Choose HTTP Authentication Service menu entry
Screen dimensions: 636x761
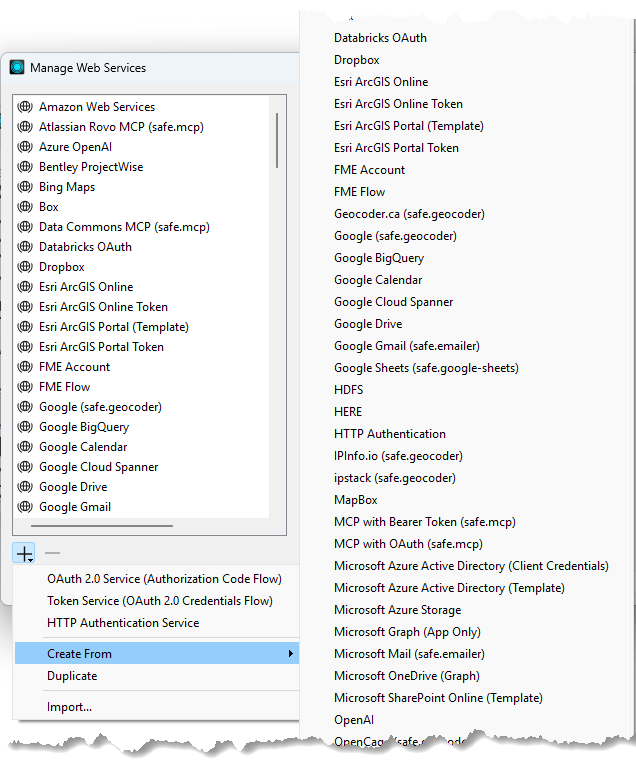(123, 623)
